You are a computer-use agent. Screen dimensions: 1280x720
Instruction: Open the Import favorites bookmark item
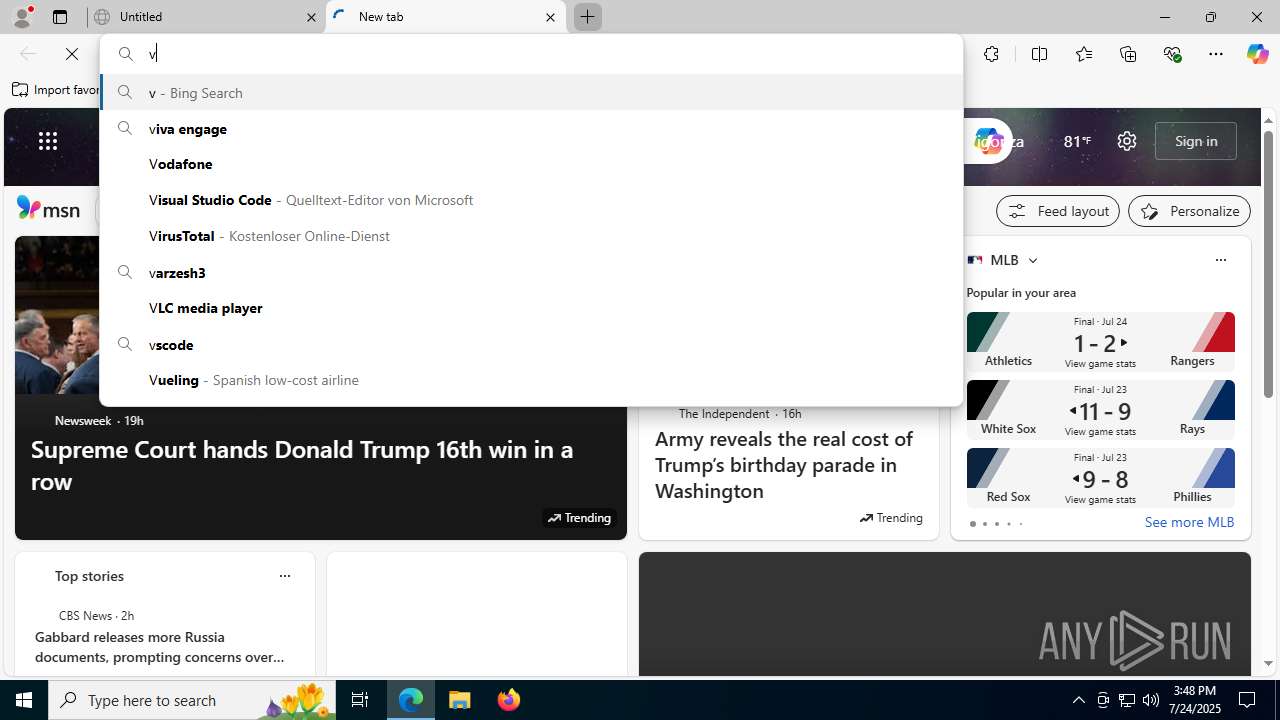tap(56, 90)
